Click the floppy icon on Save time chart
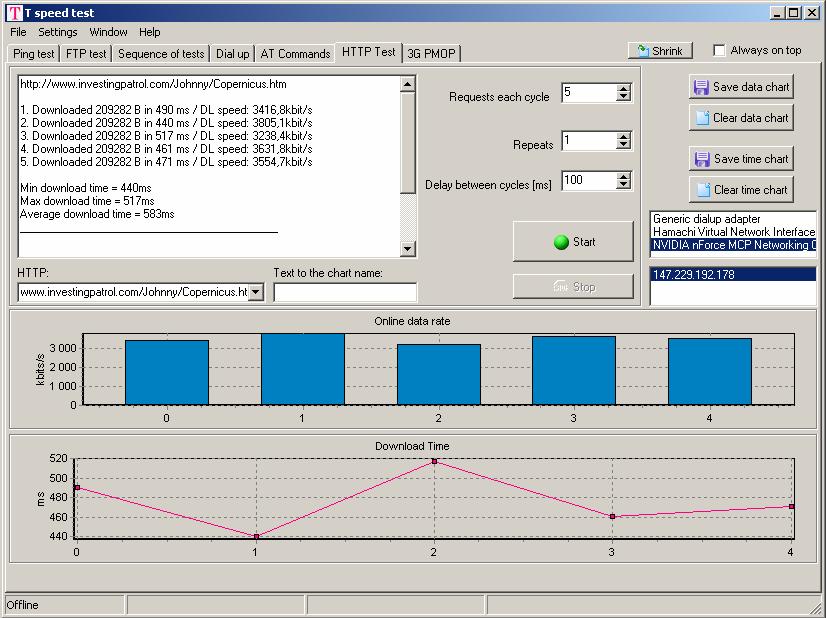This screenshot has width=826, height=618. tap(702, 159)
